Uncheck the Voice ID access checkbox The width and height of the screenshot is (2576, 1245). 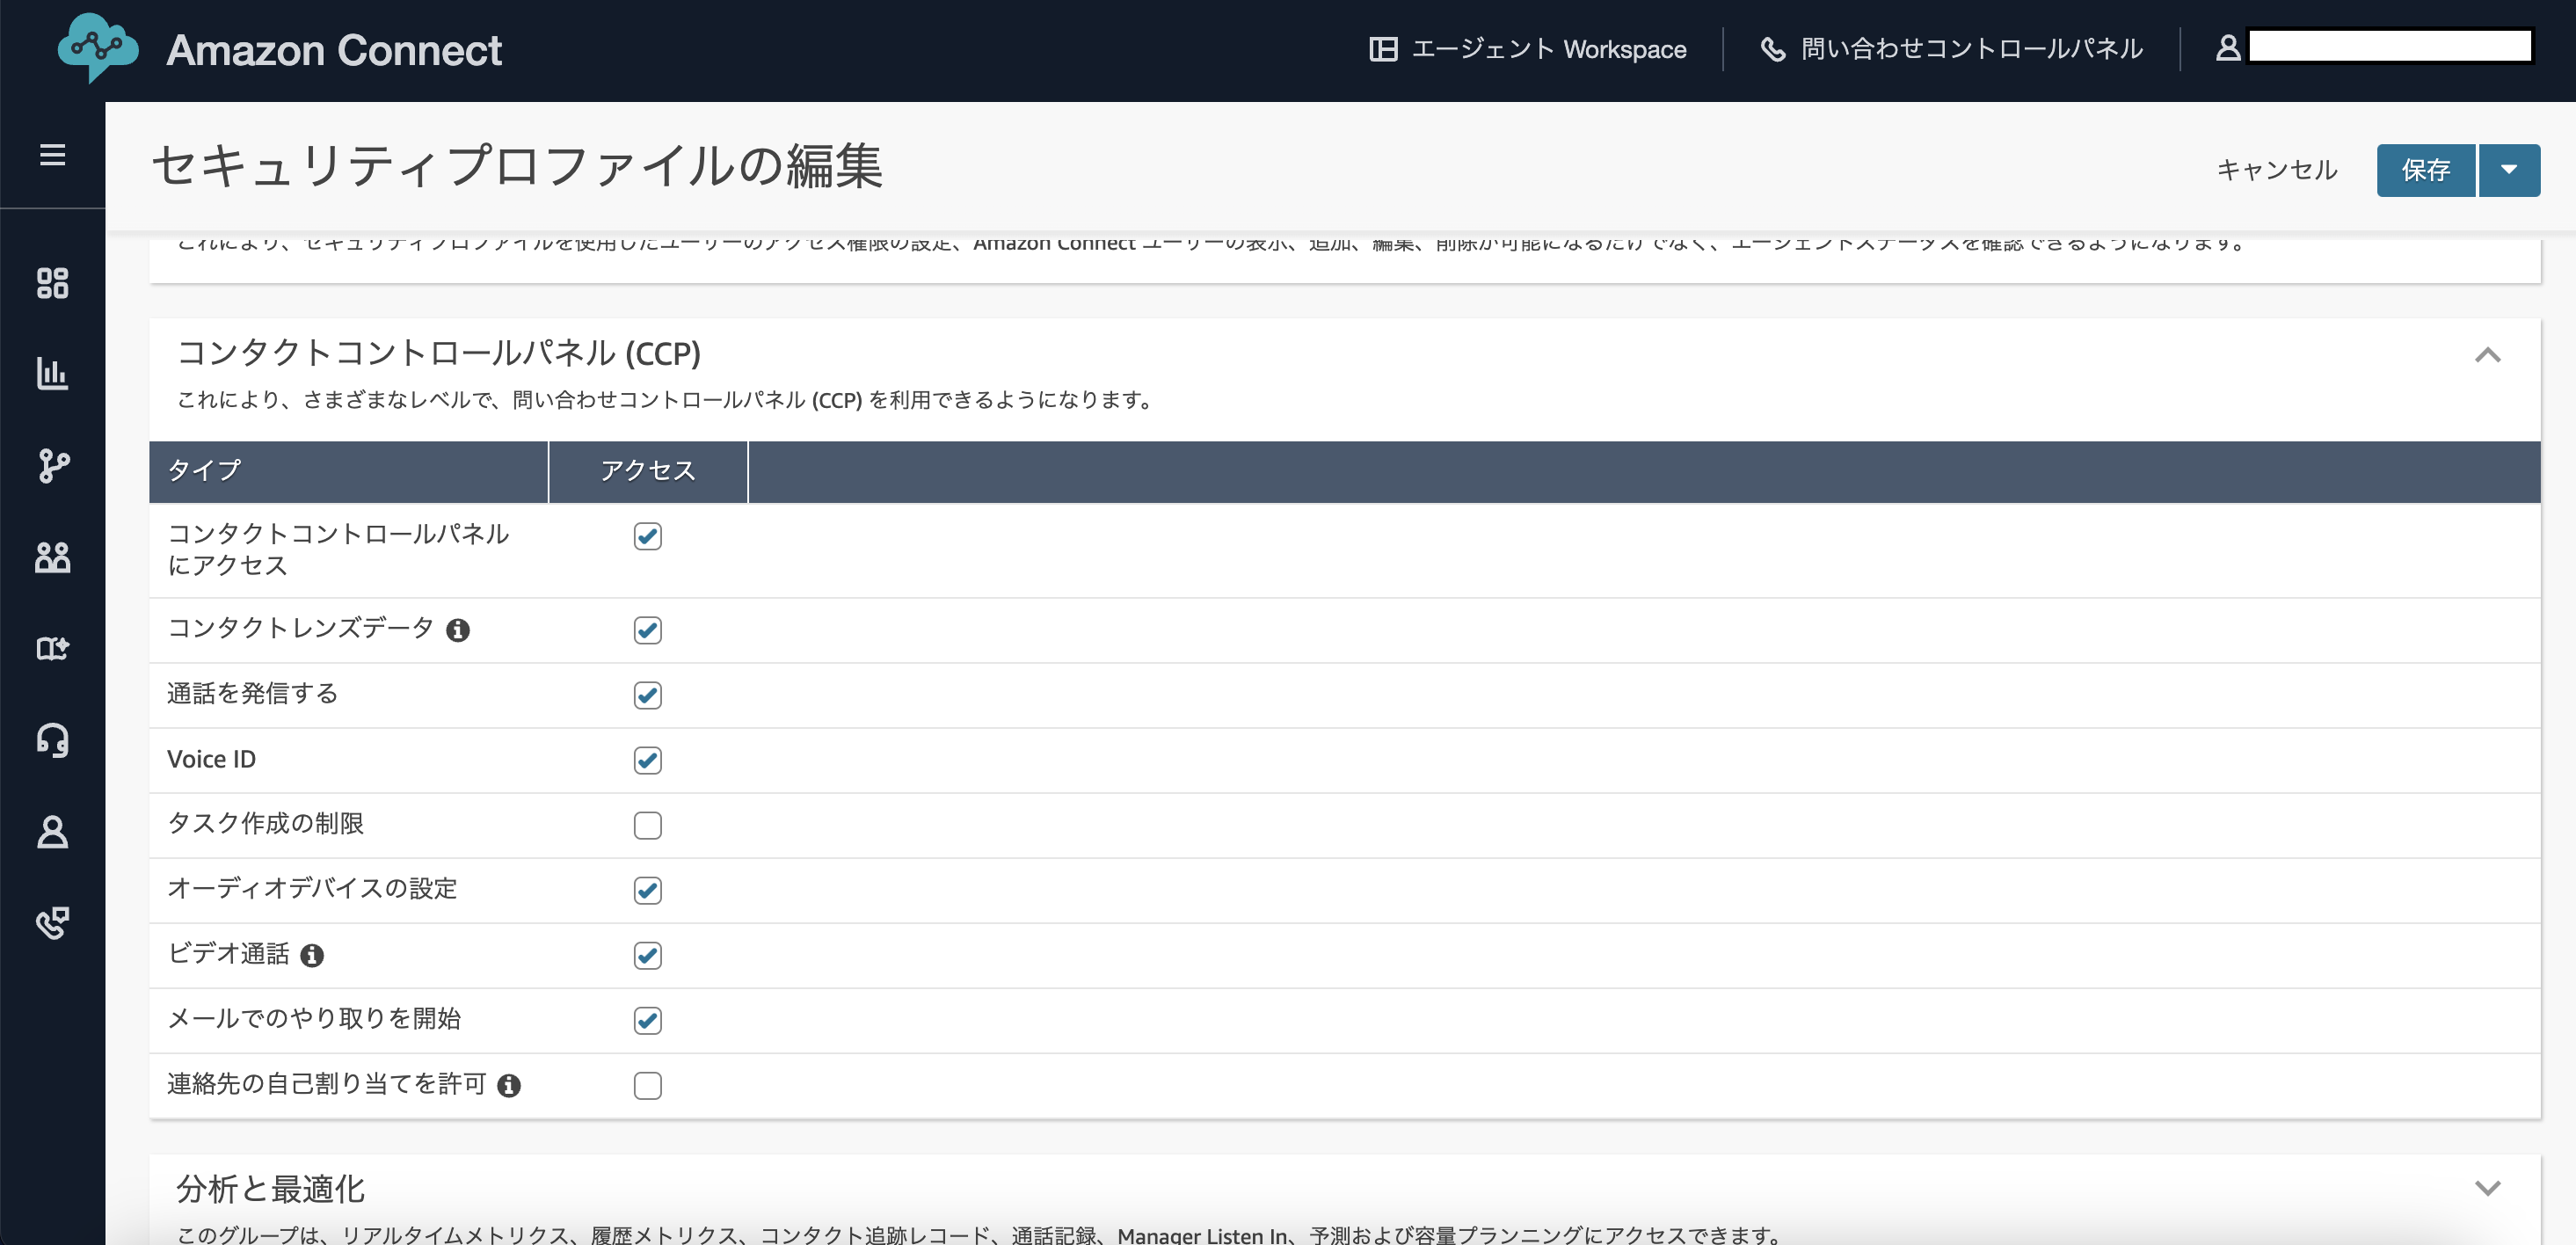point(648,760)
